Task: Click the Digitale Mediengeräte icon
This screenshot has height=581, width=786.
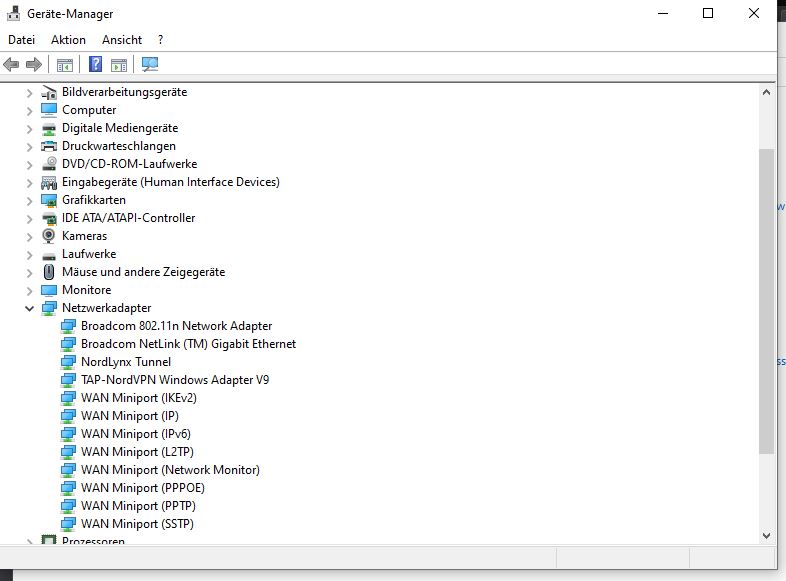Action: coord(49,128)
